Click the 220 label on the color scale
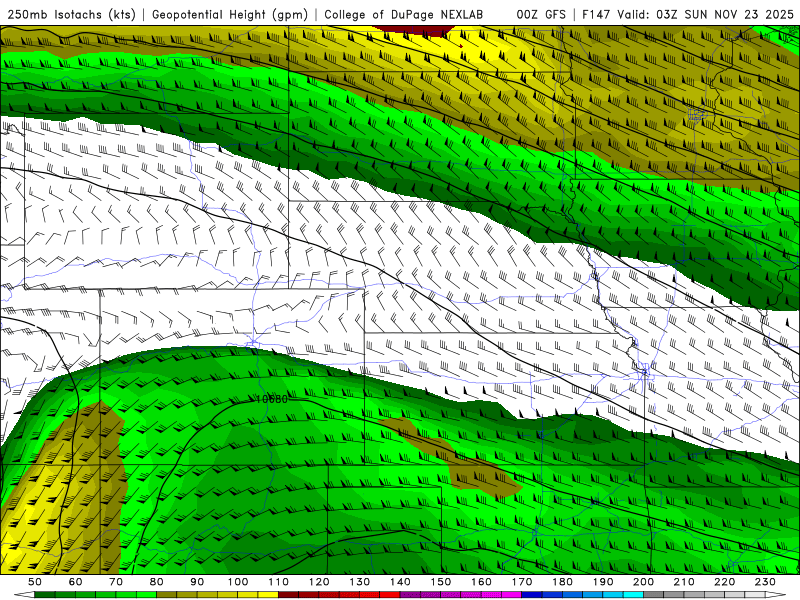Image resolution: width=800 pixels, height=600 pixels. 724,582
